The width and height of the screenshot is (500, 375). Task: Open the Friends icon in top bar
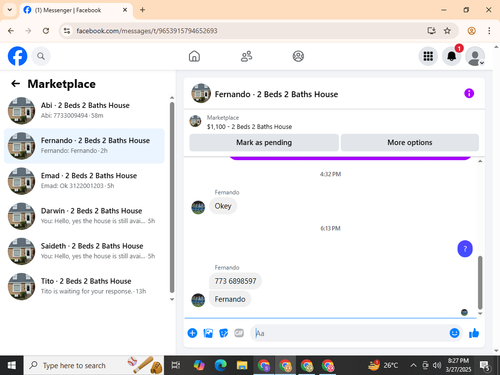point(246,56)
